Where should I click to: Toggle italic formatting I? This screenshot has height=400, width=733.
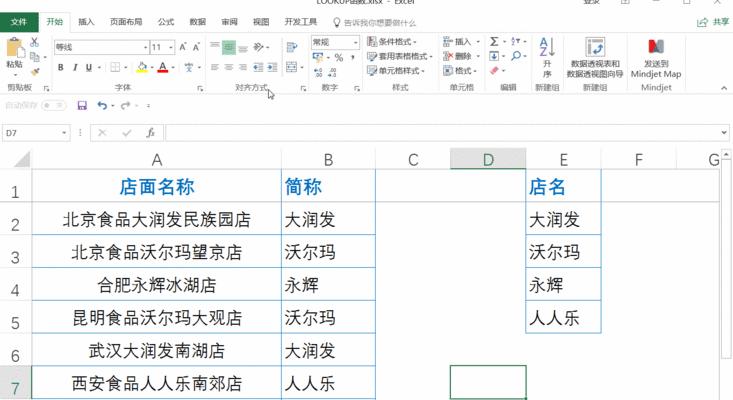coord(75,67)
